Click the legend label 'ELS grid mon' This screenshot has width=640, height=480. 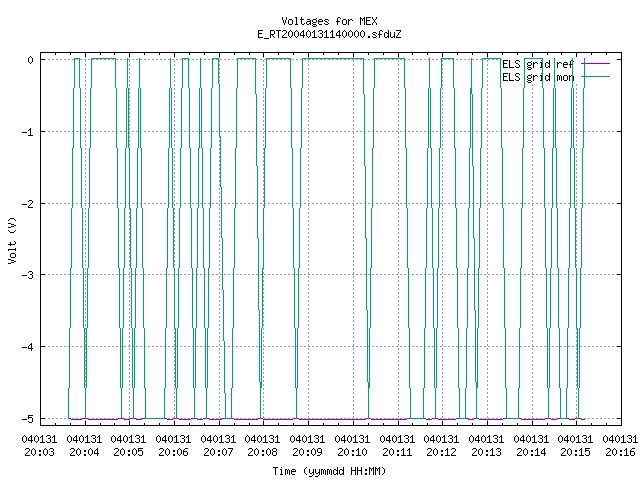point(538,77)
